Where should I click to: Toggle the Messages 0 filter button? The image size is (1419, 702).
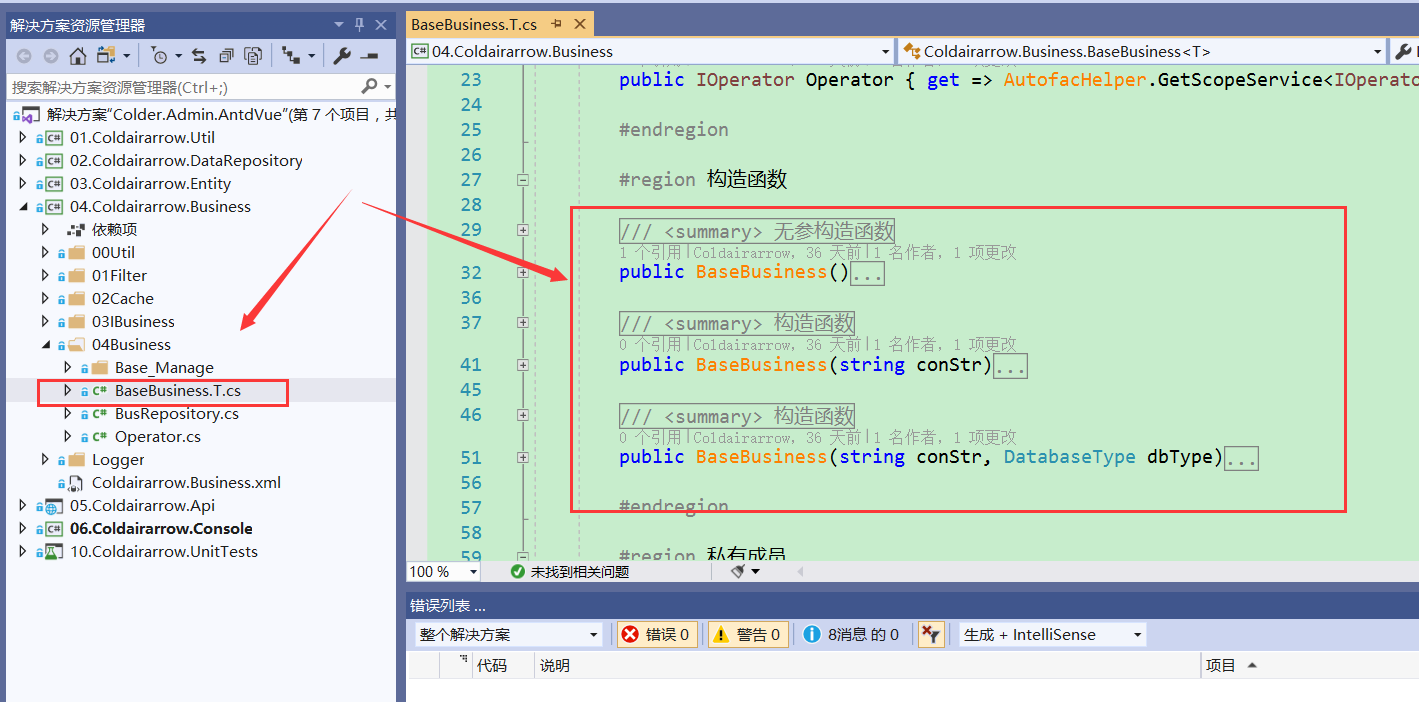click(851, 634)
